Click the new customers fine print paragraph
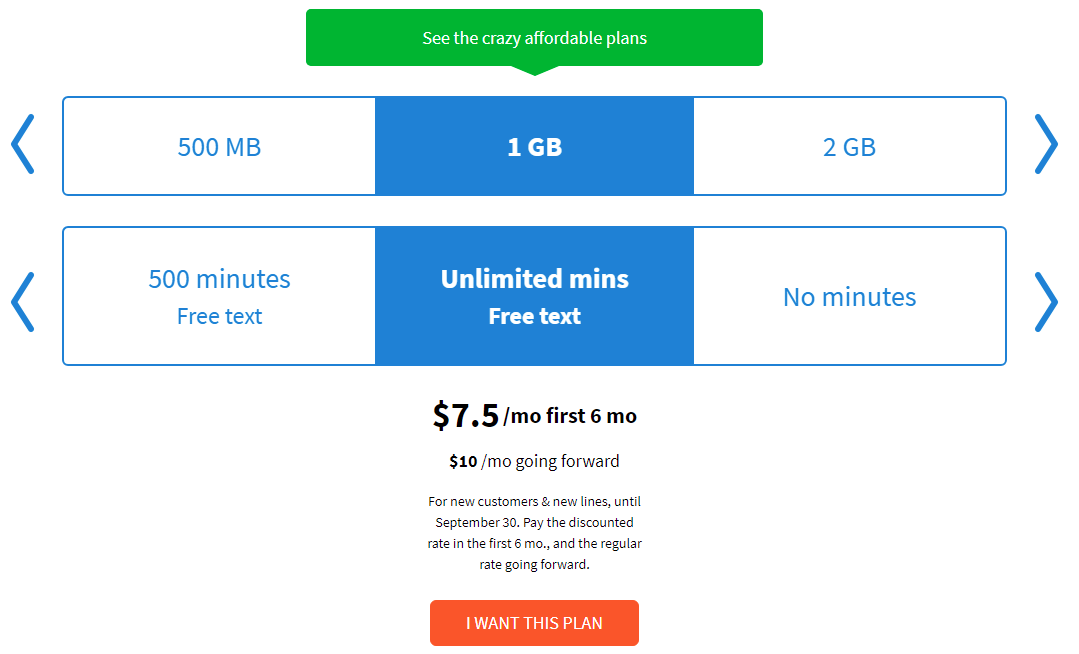The width and height of the screenshot is (1079, 654). pos(534,533)
